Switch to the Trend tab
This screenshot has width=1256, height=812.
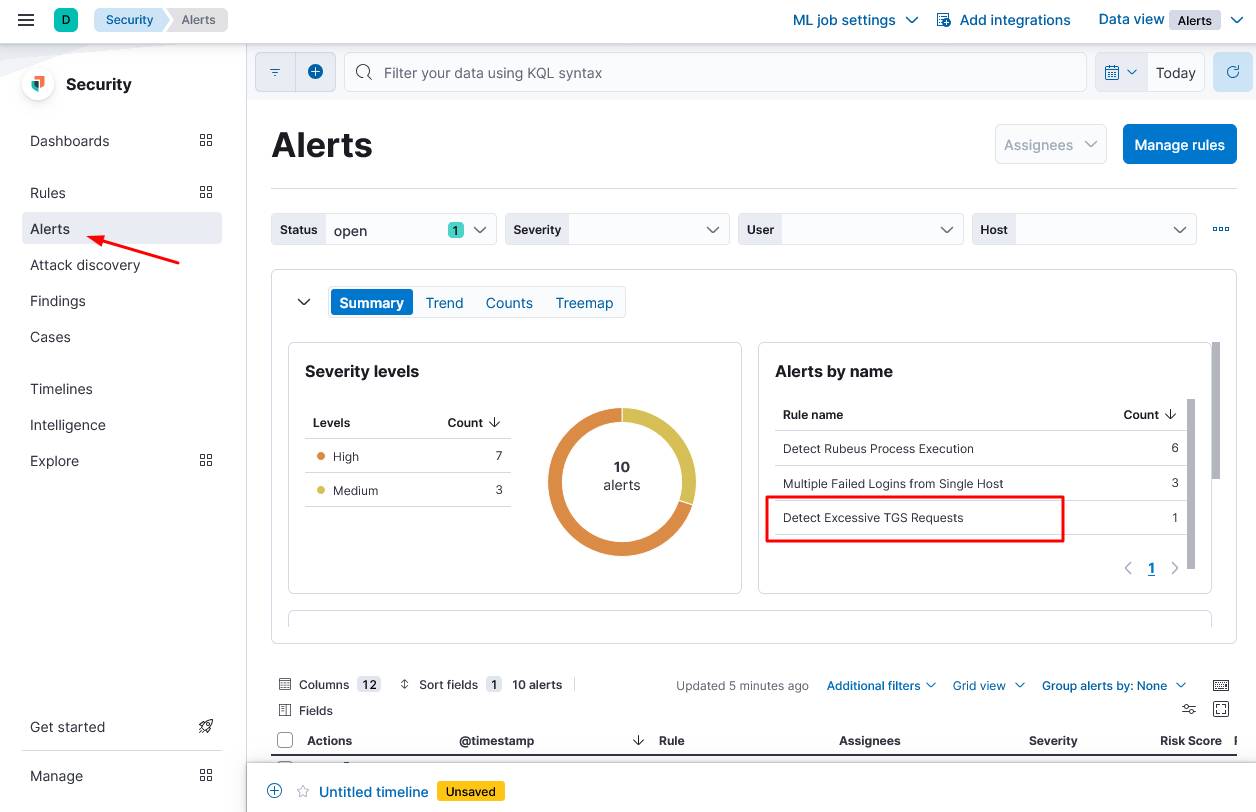pos(444,303)
